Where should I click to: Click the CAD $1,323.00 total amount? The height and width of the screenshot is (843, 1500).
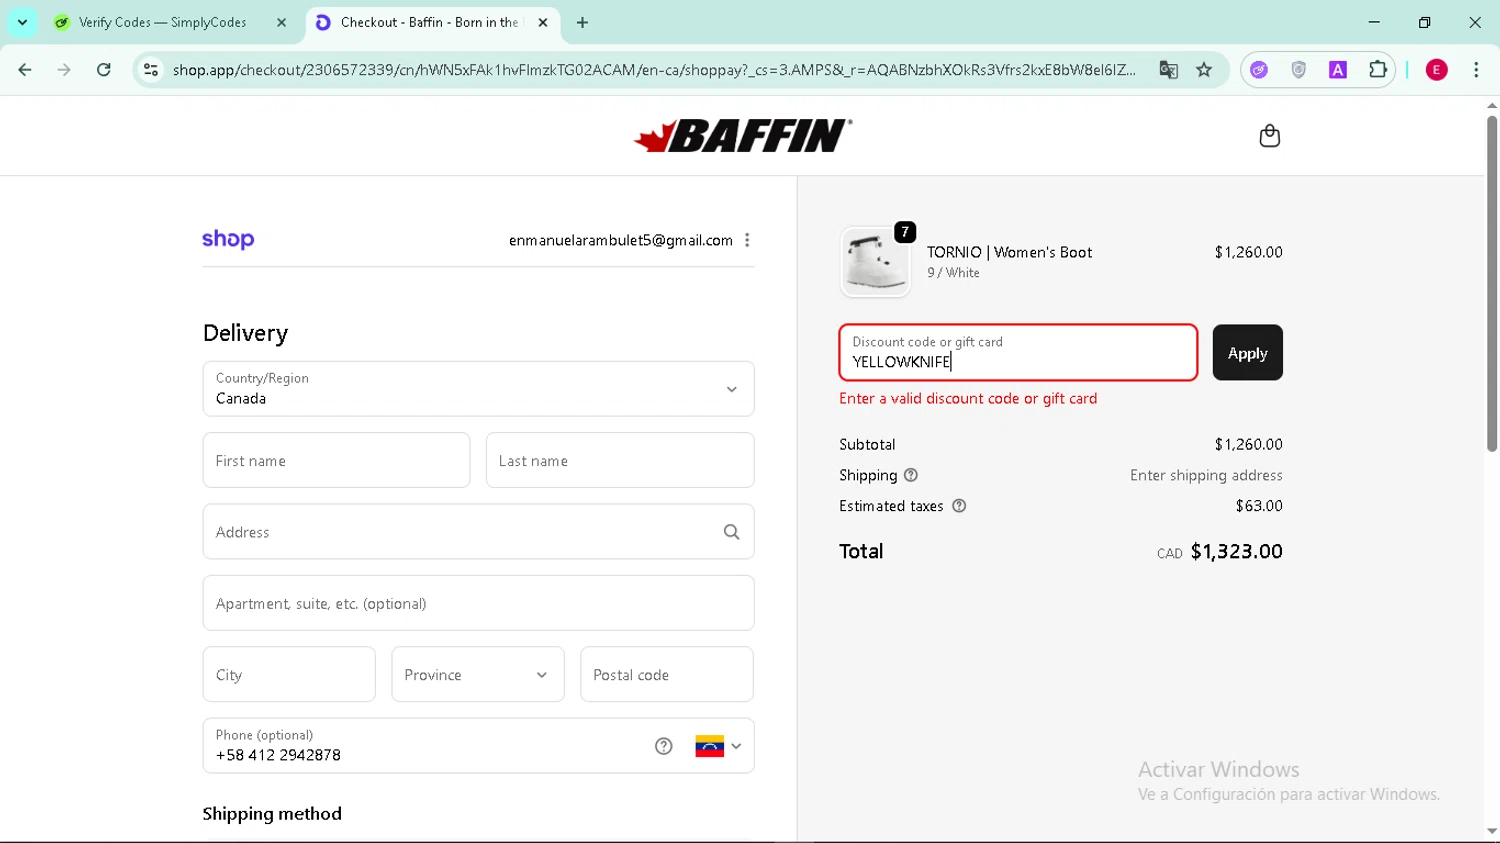(x=1219, y=552)
